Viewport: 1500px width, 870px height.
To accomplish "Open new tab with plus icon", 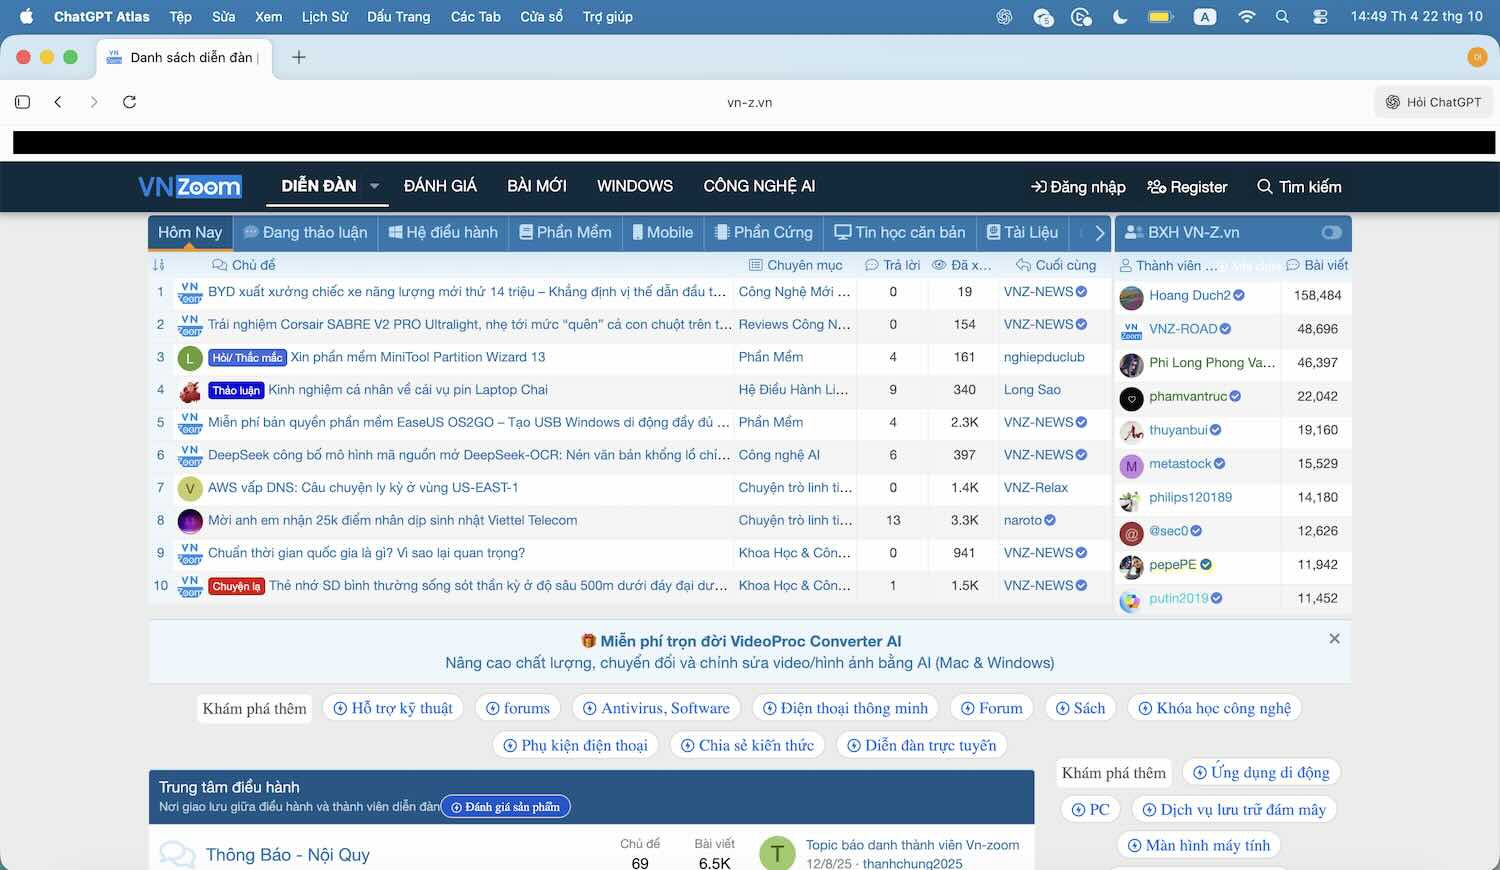I will pos(298,57).
